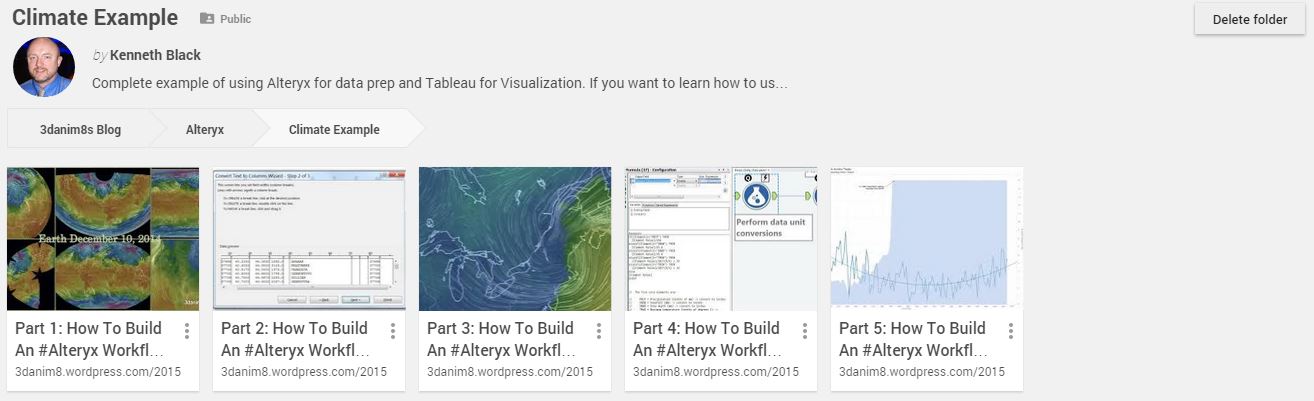Click the wordpress URL under Part 3
The image size is (1314, 401).
[510, 372]
